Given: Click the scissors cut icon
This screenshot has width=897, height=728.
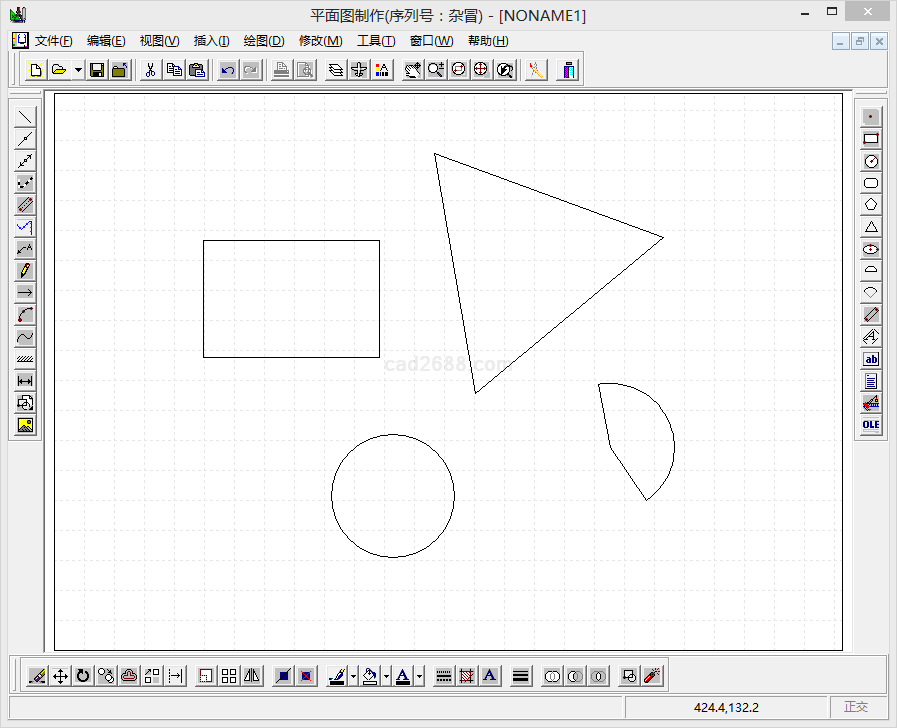Looking at the screenshot, I should coord(150,70).
